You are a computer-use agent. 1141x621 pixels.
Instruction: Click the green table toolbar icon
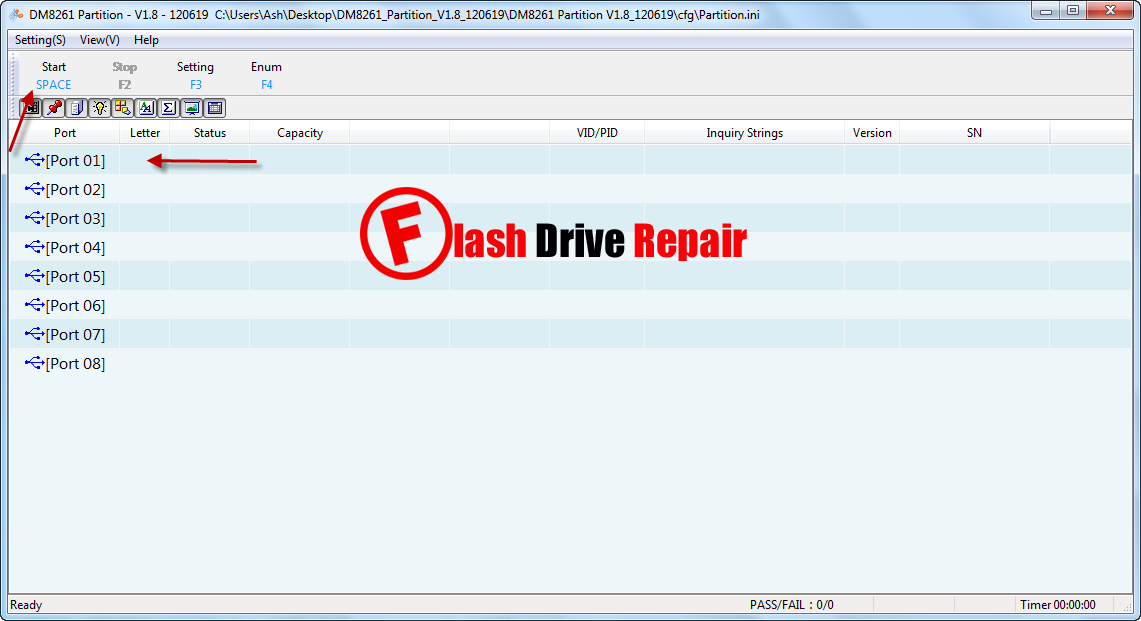[215, 108]
